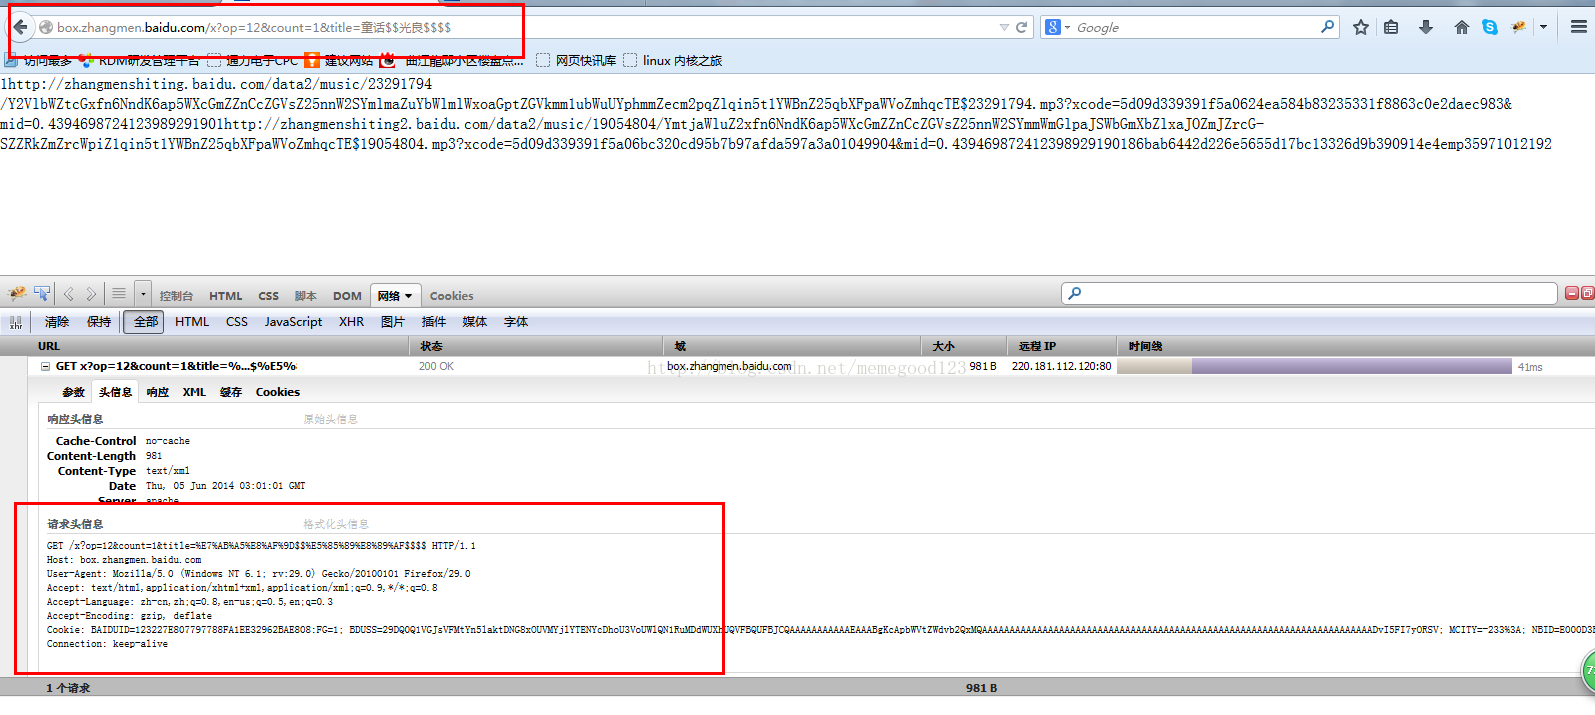Open the 响应 request detail tab

(x=158, y=392)
